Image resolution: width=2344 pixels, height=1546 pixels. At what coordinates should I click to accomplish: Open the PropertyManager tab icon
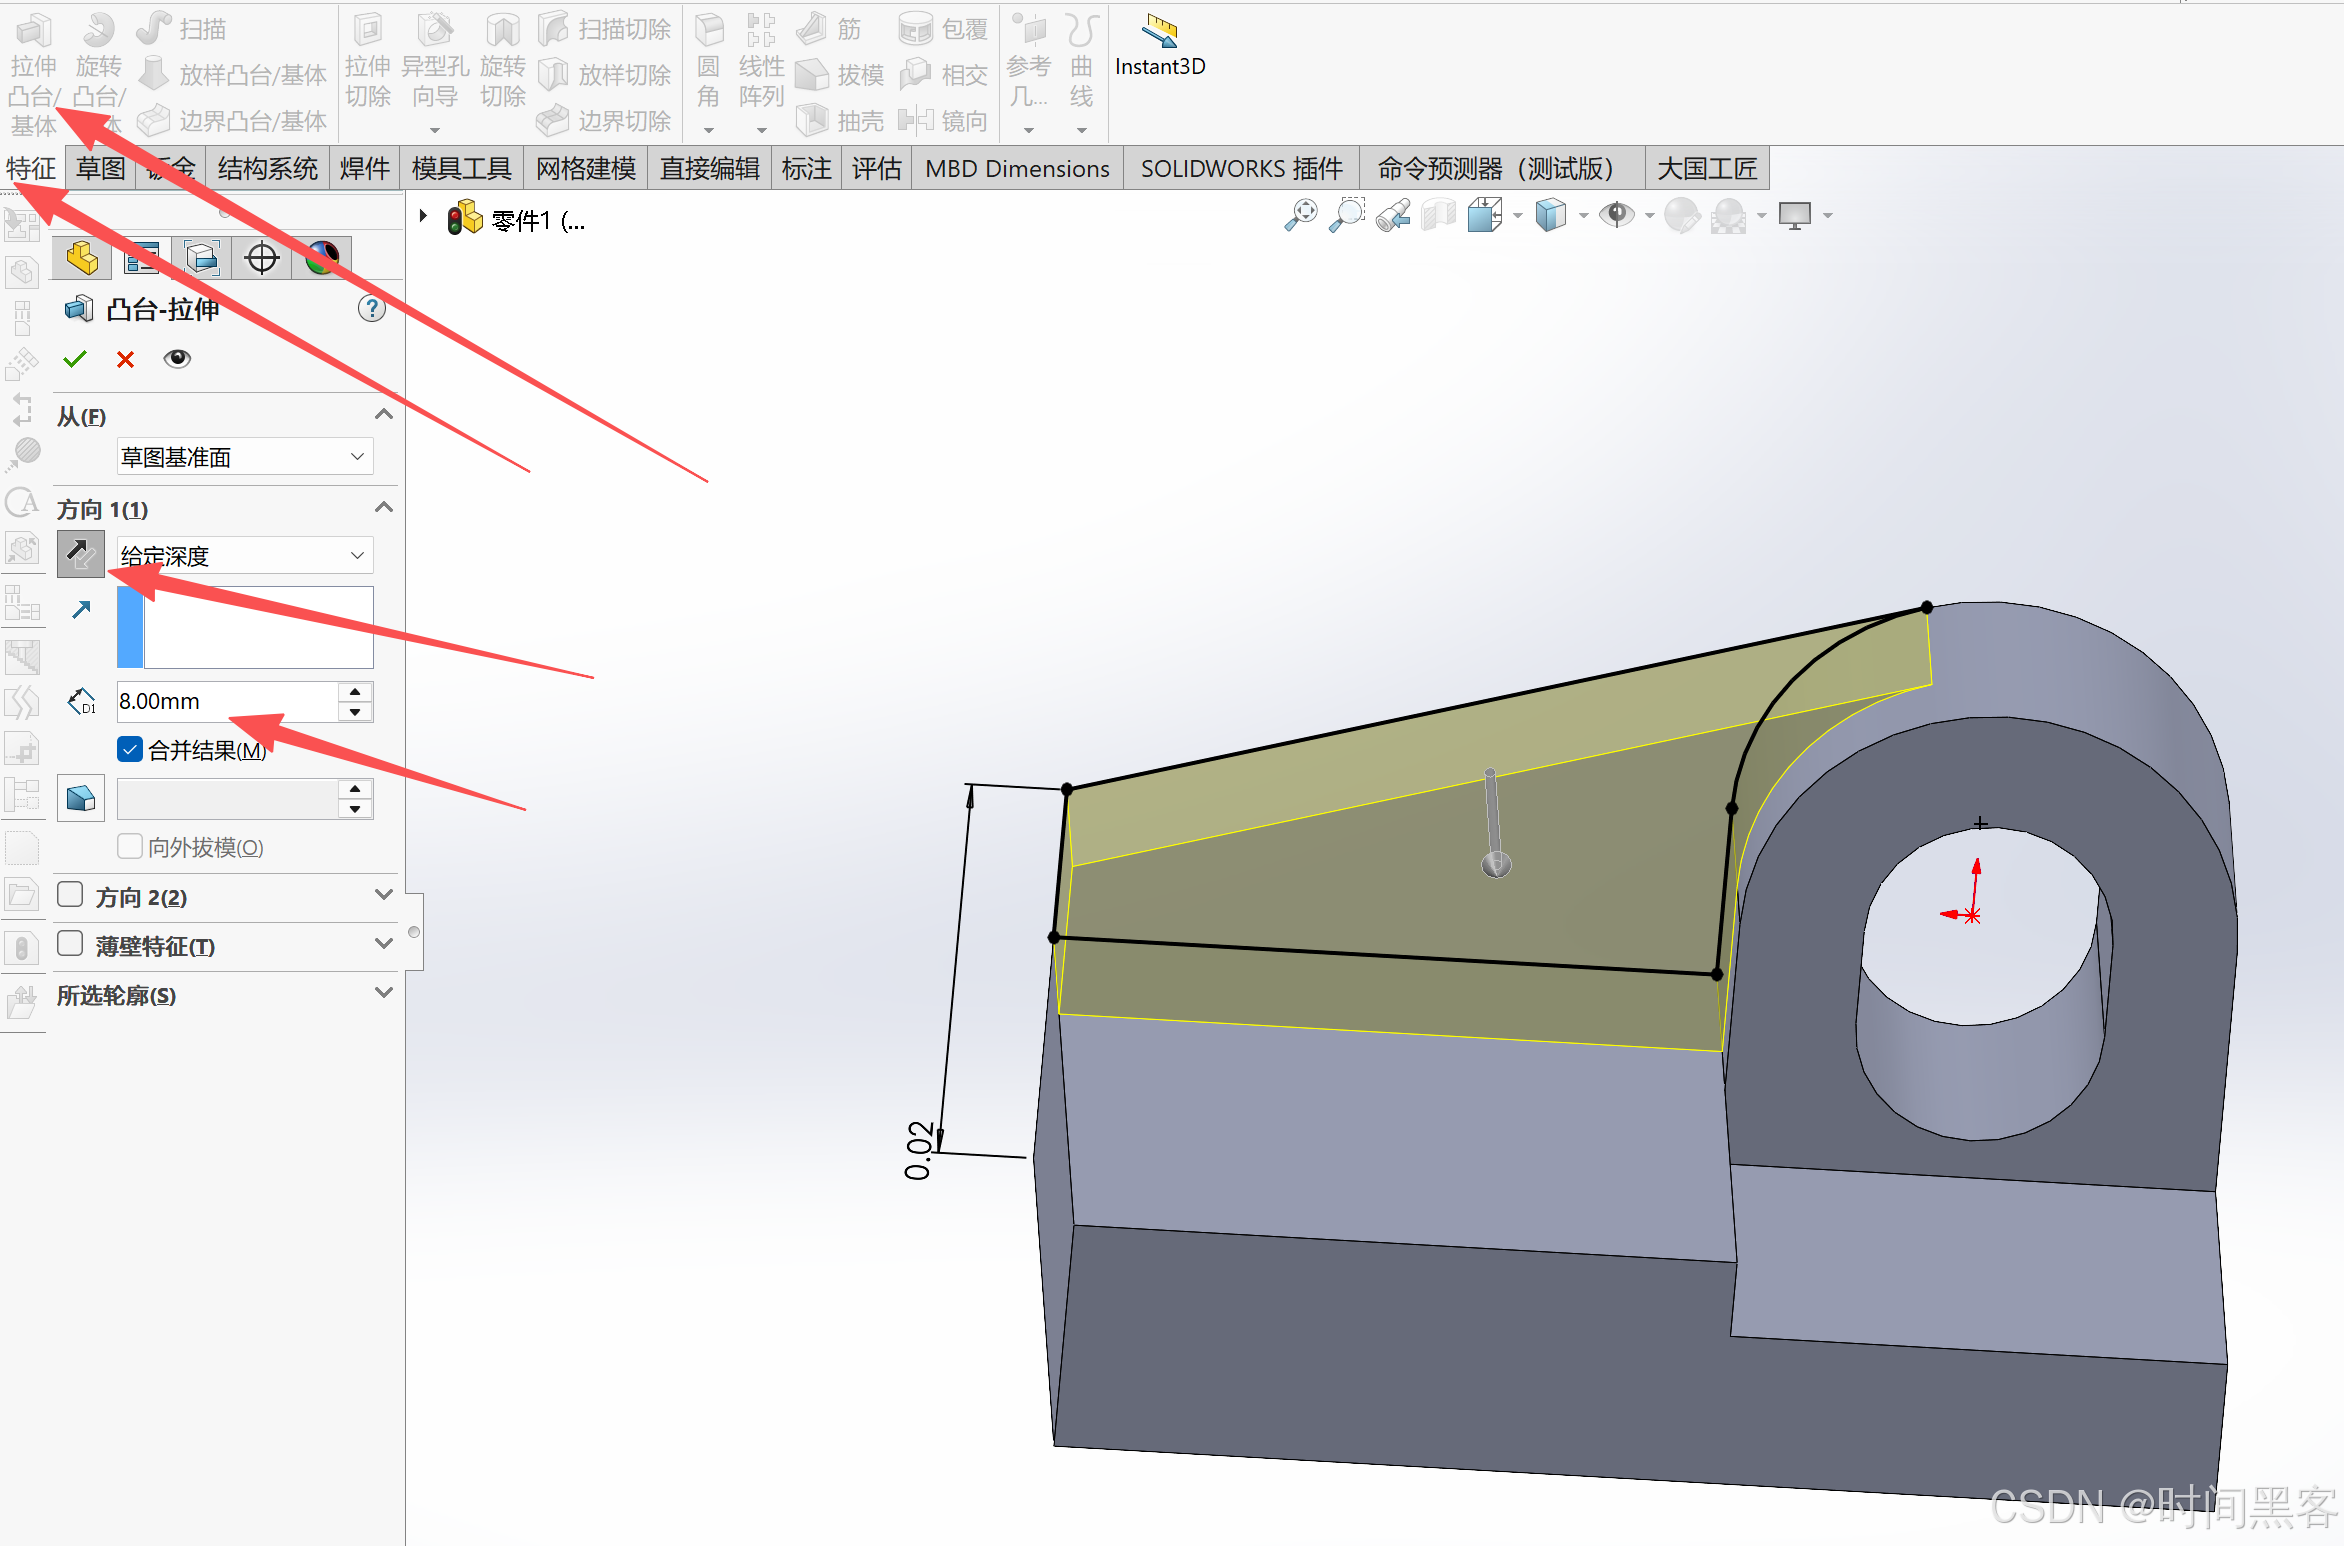142,259
